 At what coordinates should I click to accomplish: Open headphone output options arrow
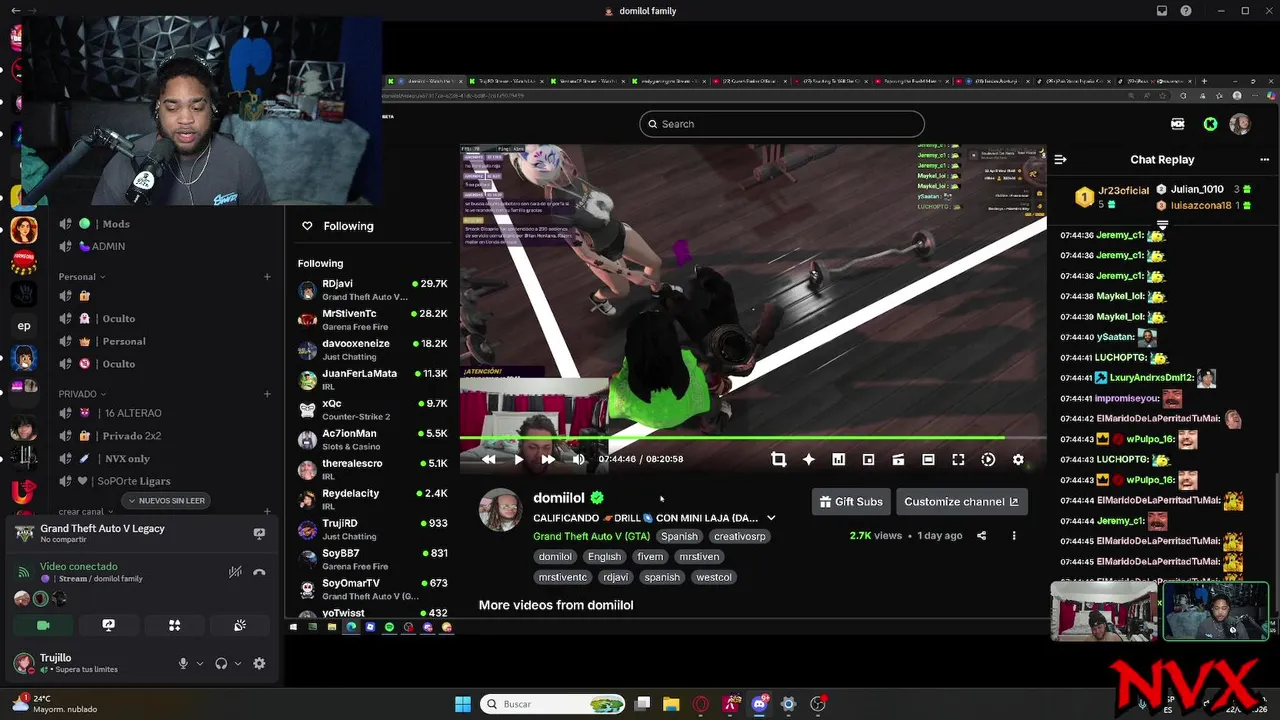238,663
